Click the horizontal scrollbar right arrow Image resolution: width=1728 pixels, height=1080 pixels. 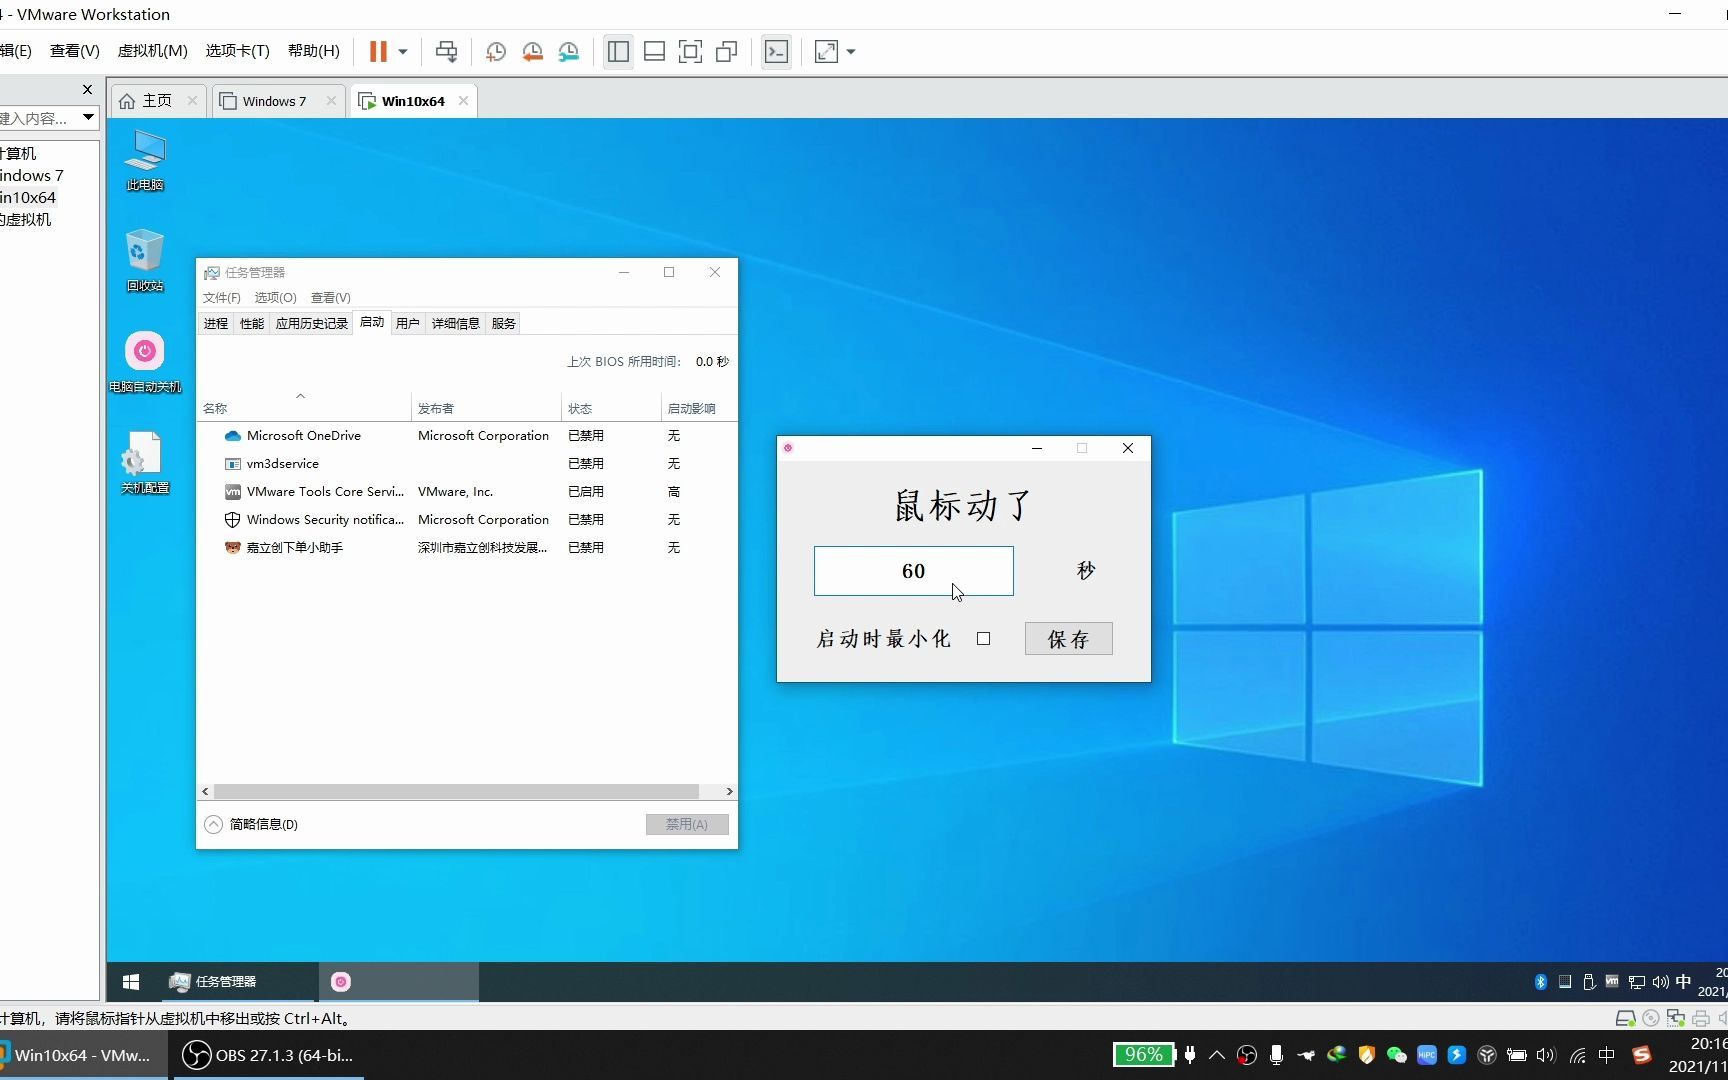pos(729,791)
